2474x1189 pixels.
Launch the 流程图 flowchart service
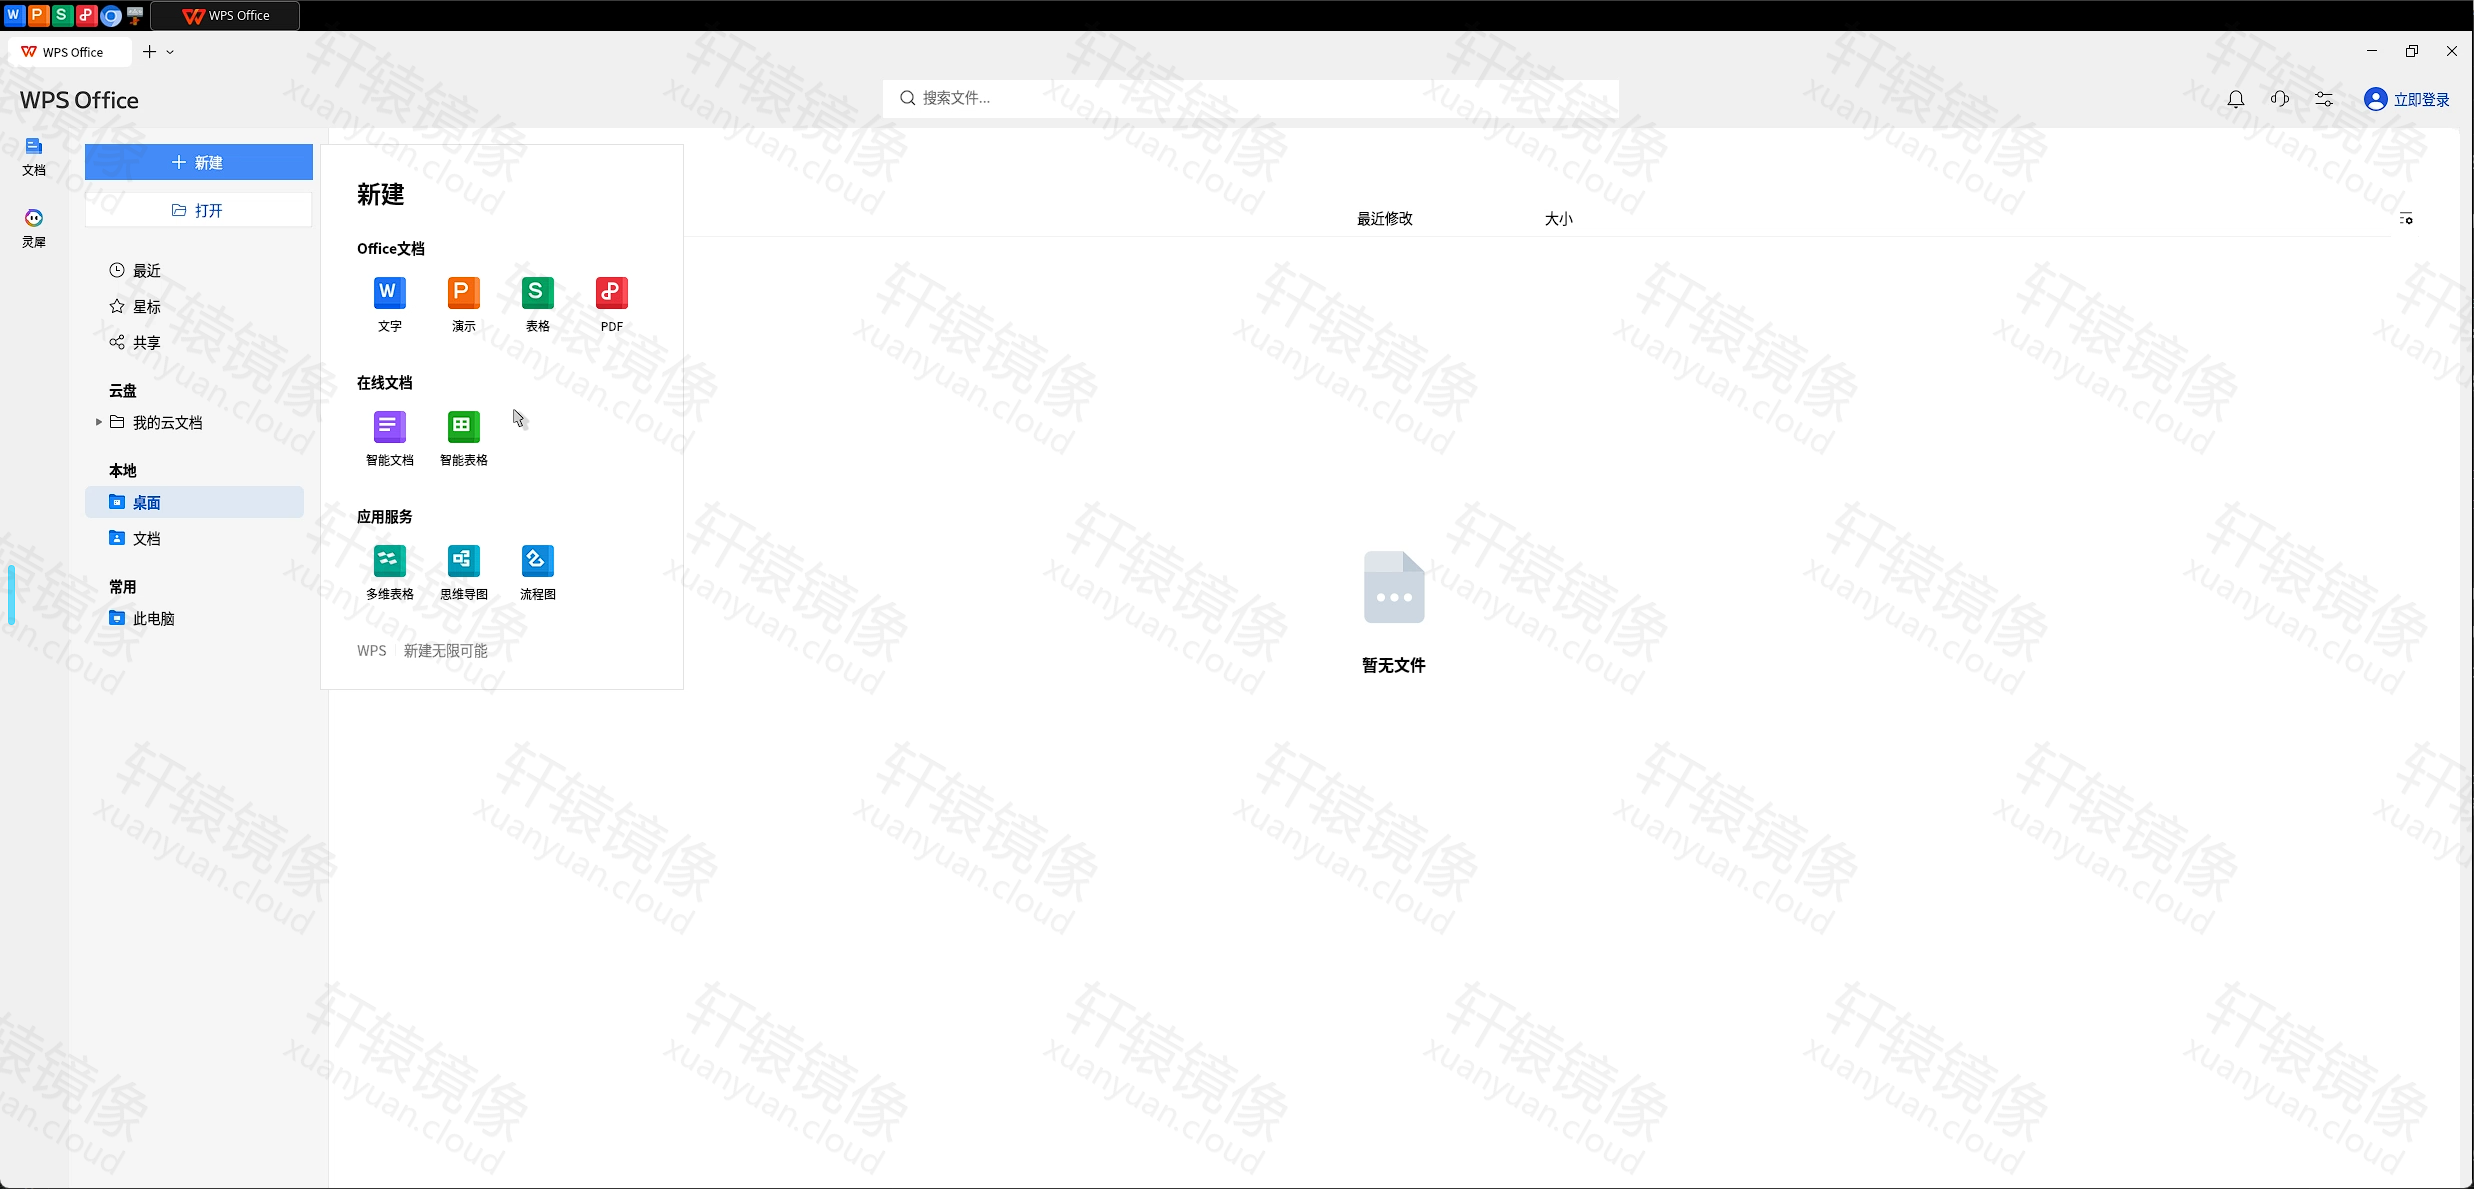pos(537,572)
